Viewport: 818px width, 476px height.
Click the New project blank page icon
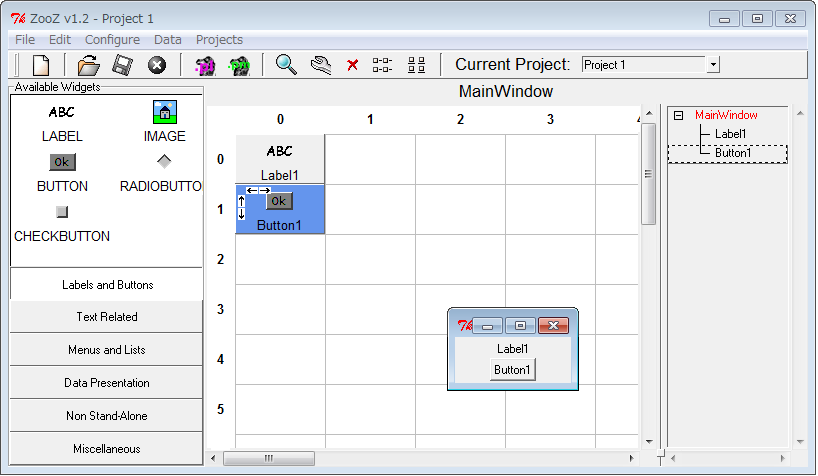(41, 65)
